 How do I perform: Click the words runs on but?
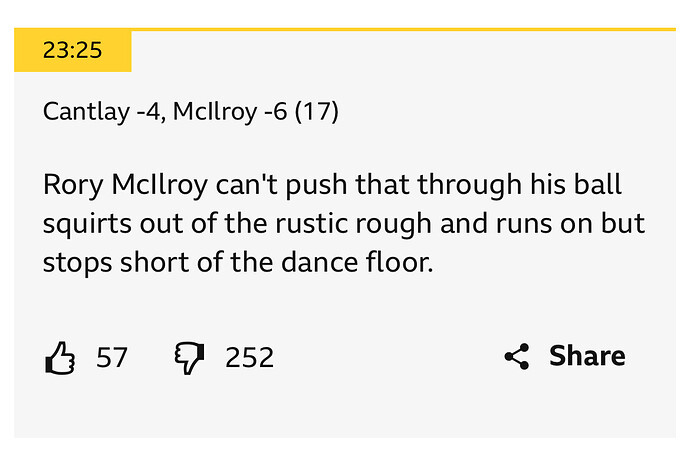570,224
